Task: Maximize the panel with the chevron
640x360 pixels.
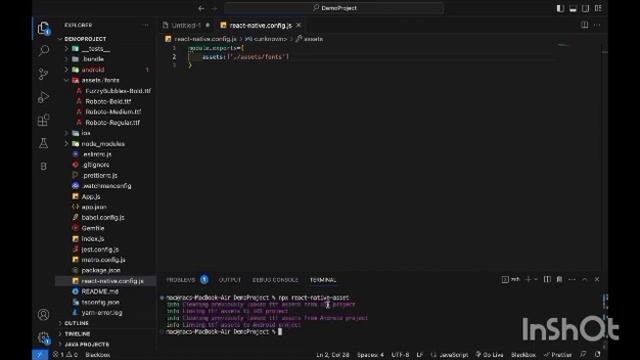Action: (x=584, y=280)
